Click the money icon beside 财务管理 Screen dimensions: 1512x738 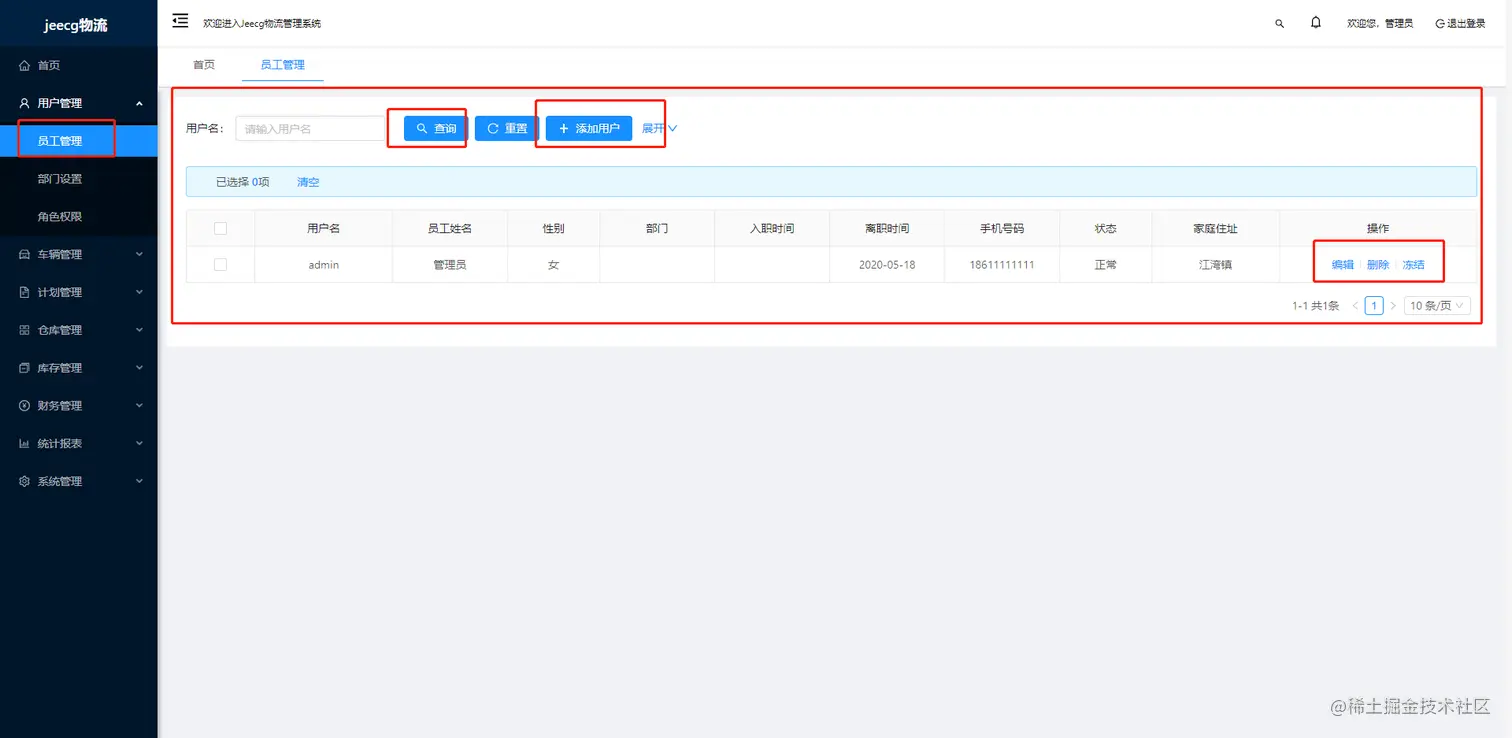tap(25, 406)
